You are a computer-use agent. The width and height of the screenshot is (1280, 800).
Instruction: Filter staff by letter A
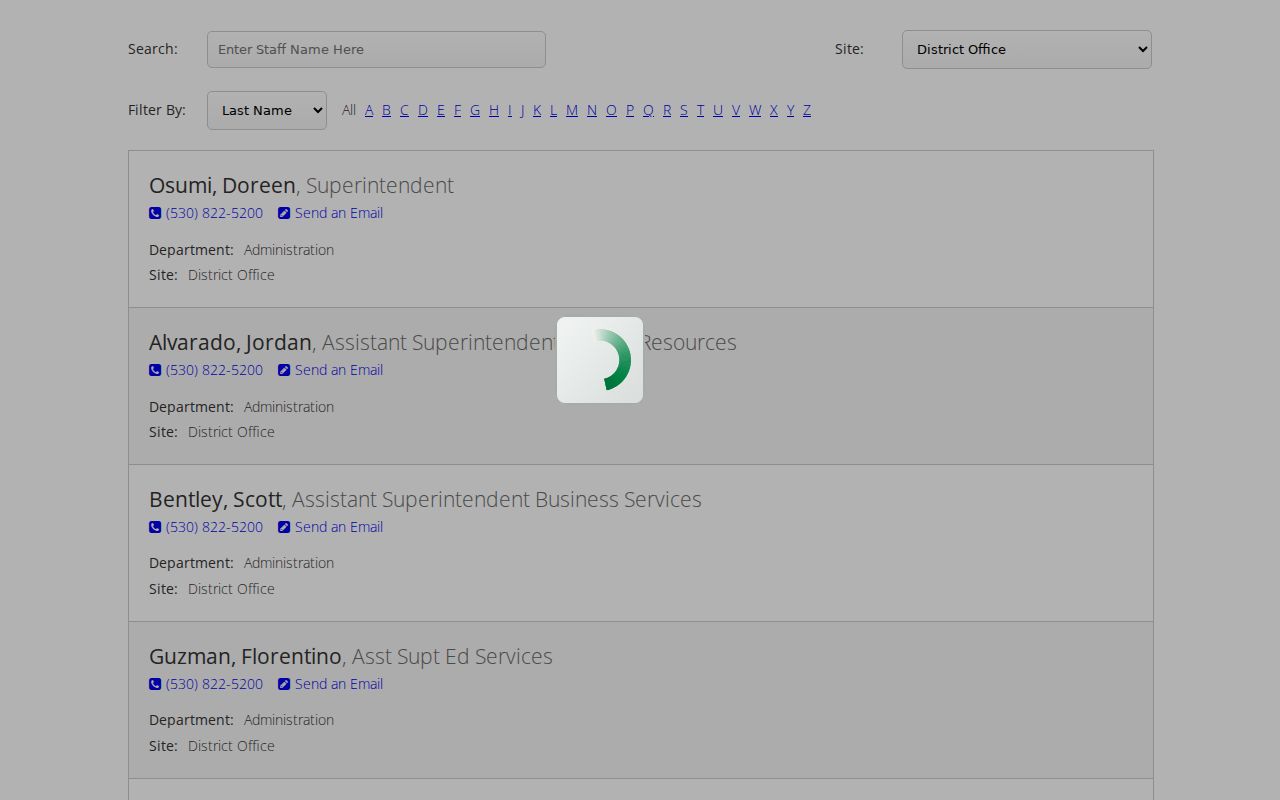coord(369,110)
